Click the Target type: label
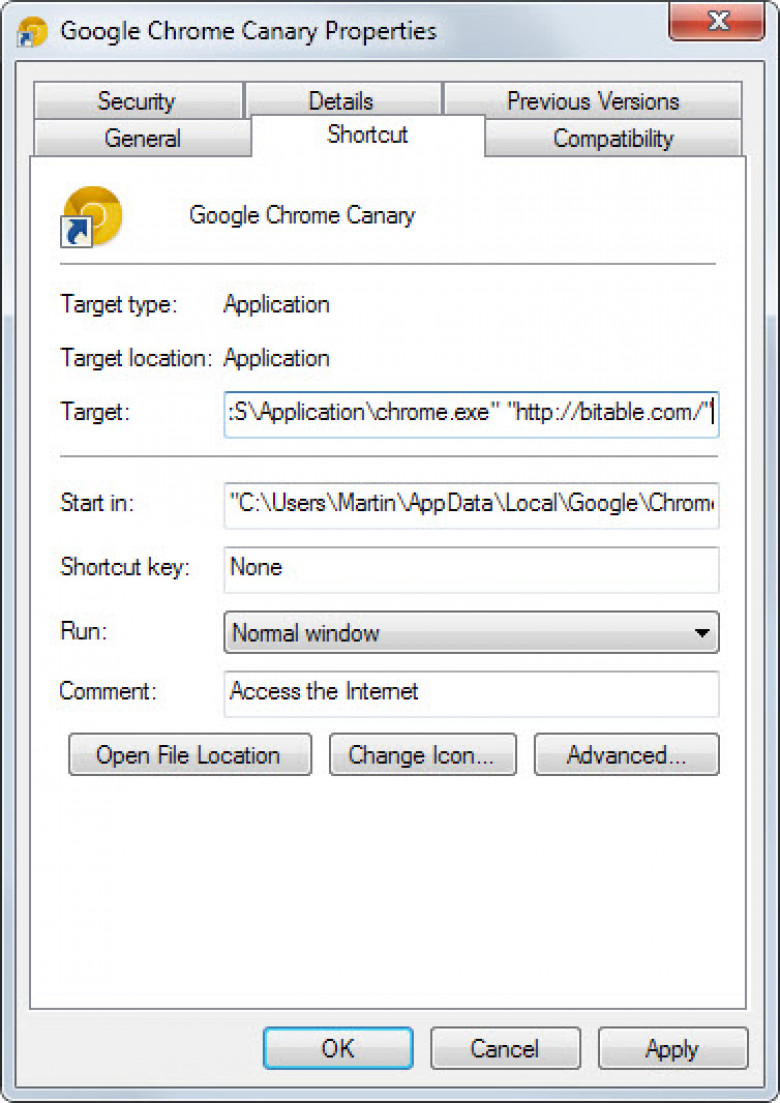Viewport: 780px width, 1103px height. pyautogui.click(x=119, y=305)
